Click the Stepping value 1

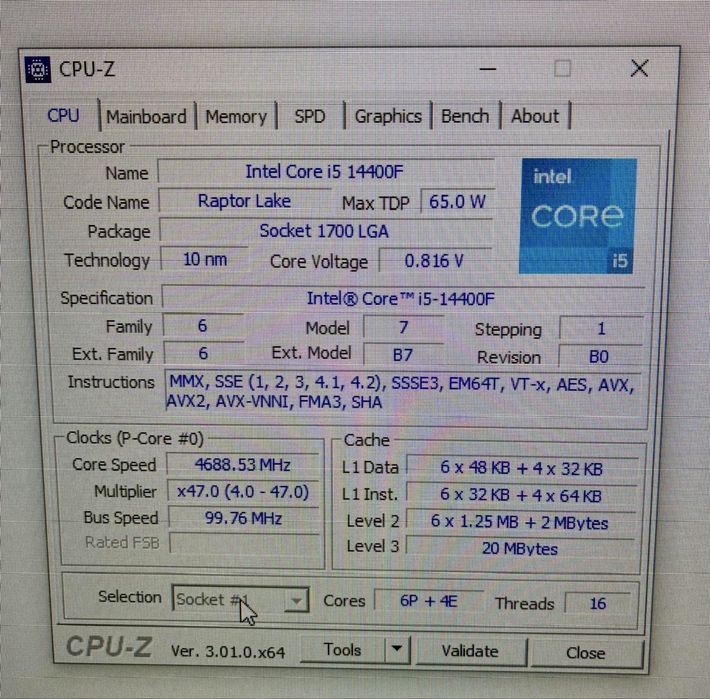pos(600,329)
